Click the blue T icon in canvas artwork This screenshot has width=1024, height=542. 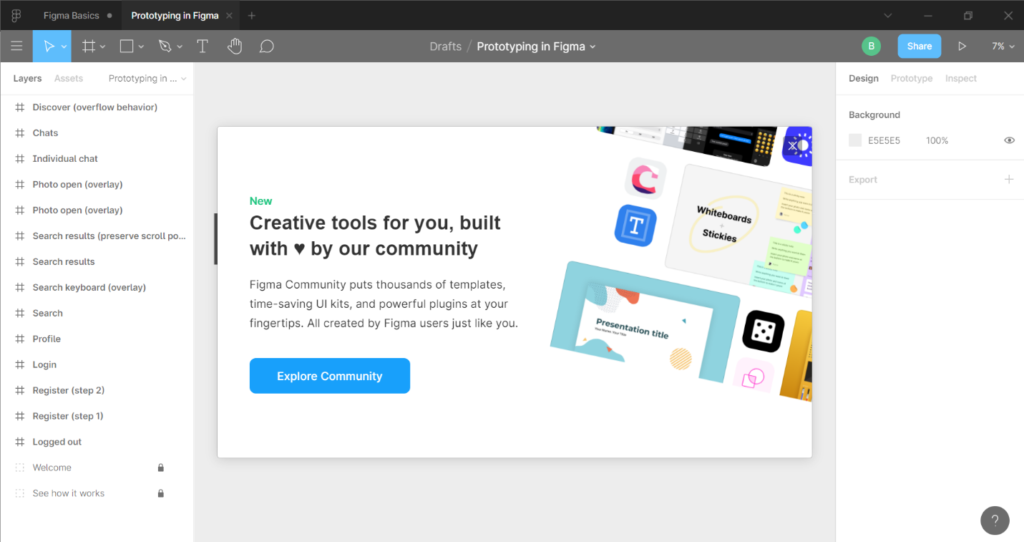635,226
